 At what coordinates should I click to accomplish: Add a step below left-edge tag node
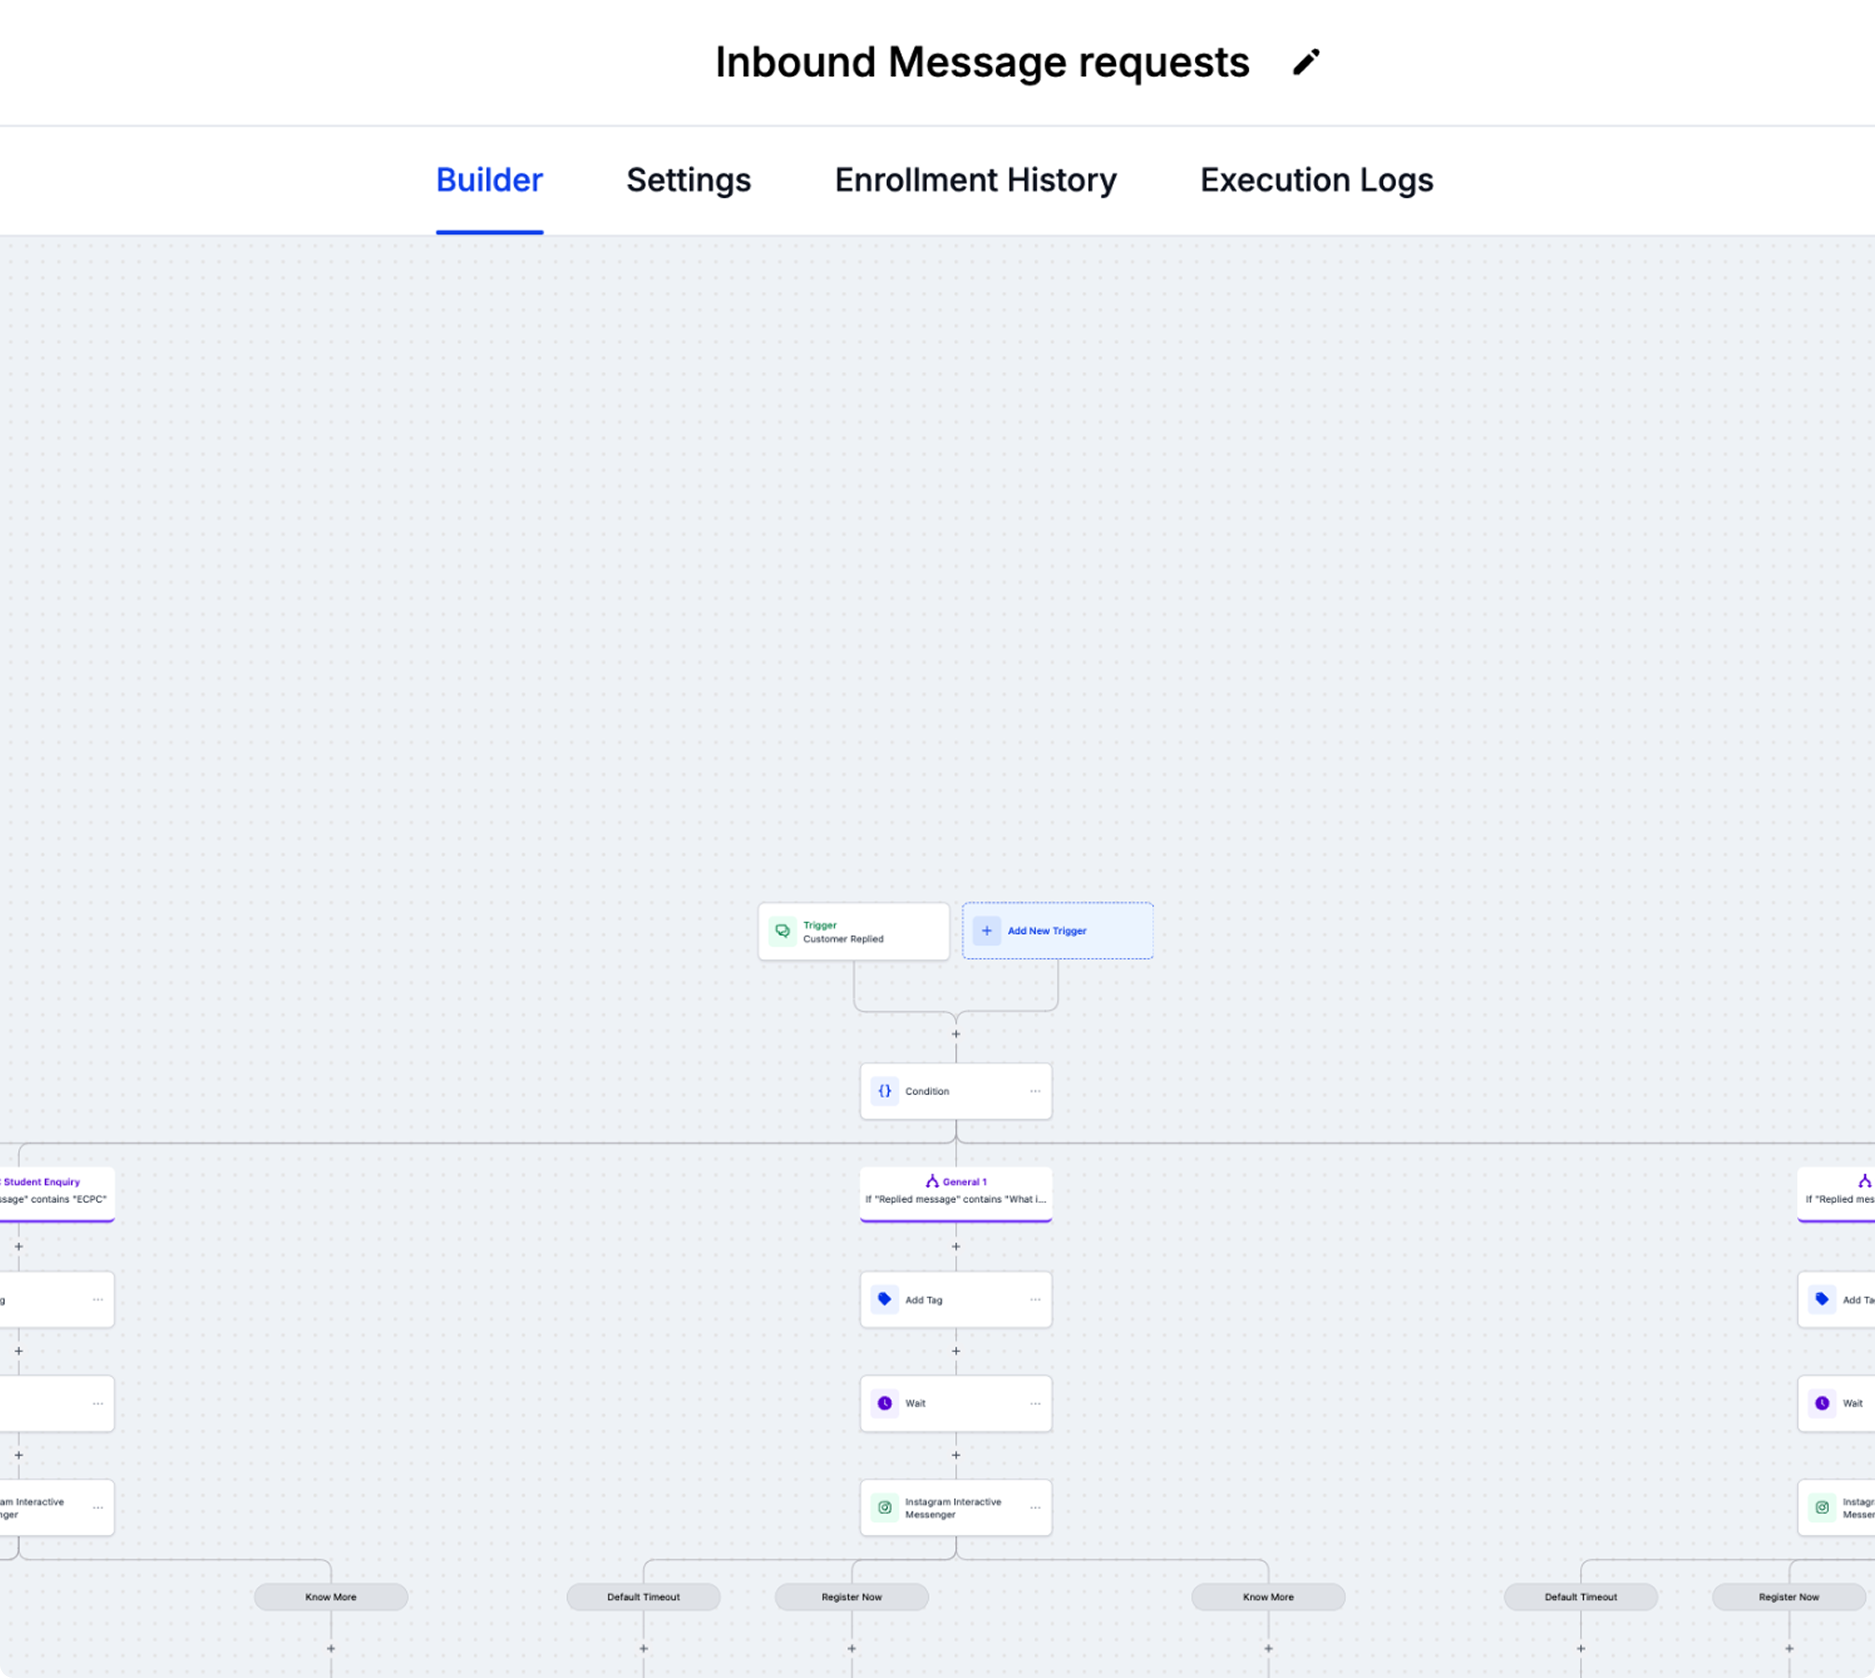[x=19, y=1351]
